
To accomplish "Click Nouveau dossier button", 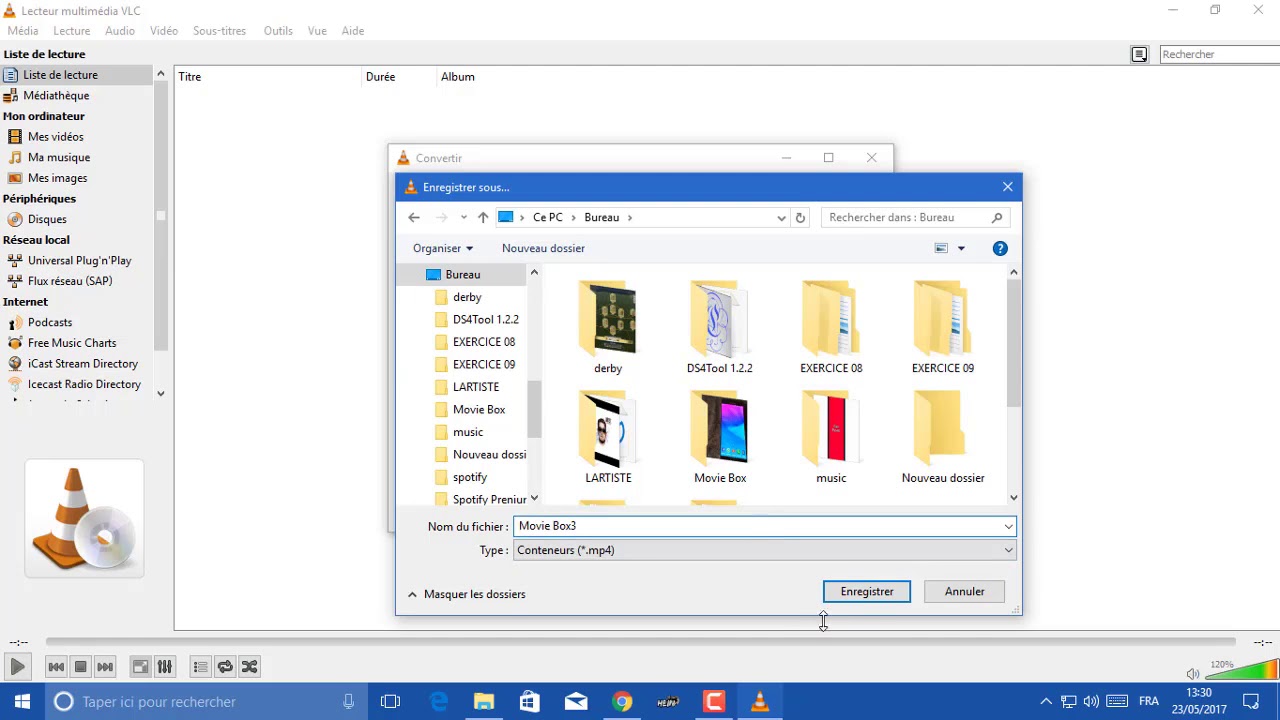I will click(x=543, y=248).
